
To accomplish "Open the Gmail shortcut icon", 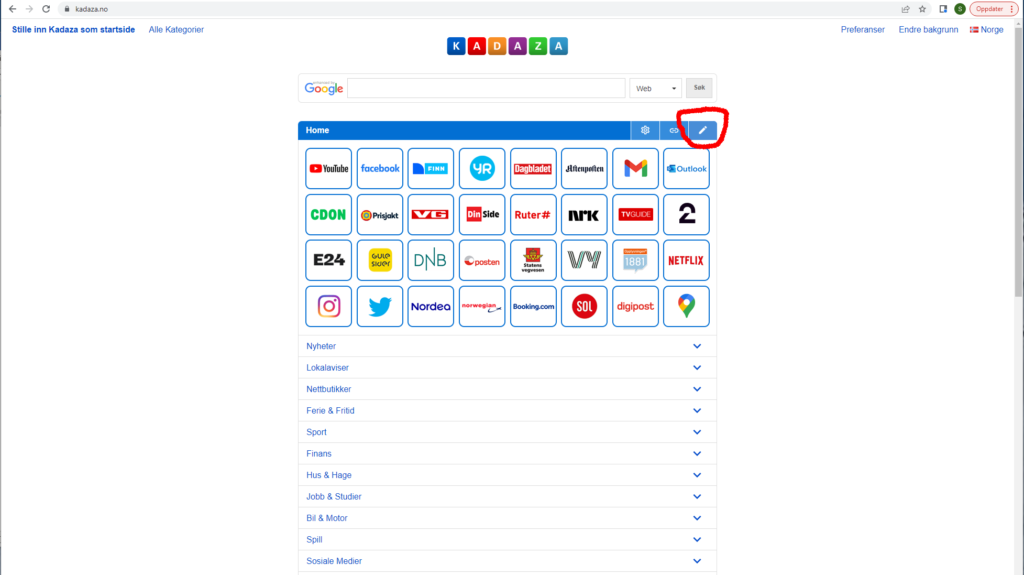I will point(635,169).
